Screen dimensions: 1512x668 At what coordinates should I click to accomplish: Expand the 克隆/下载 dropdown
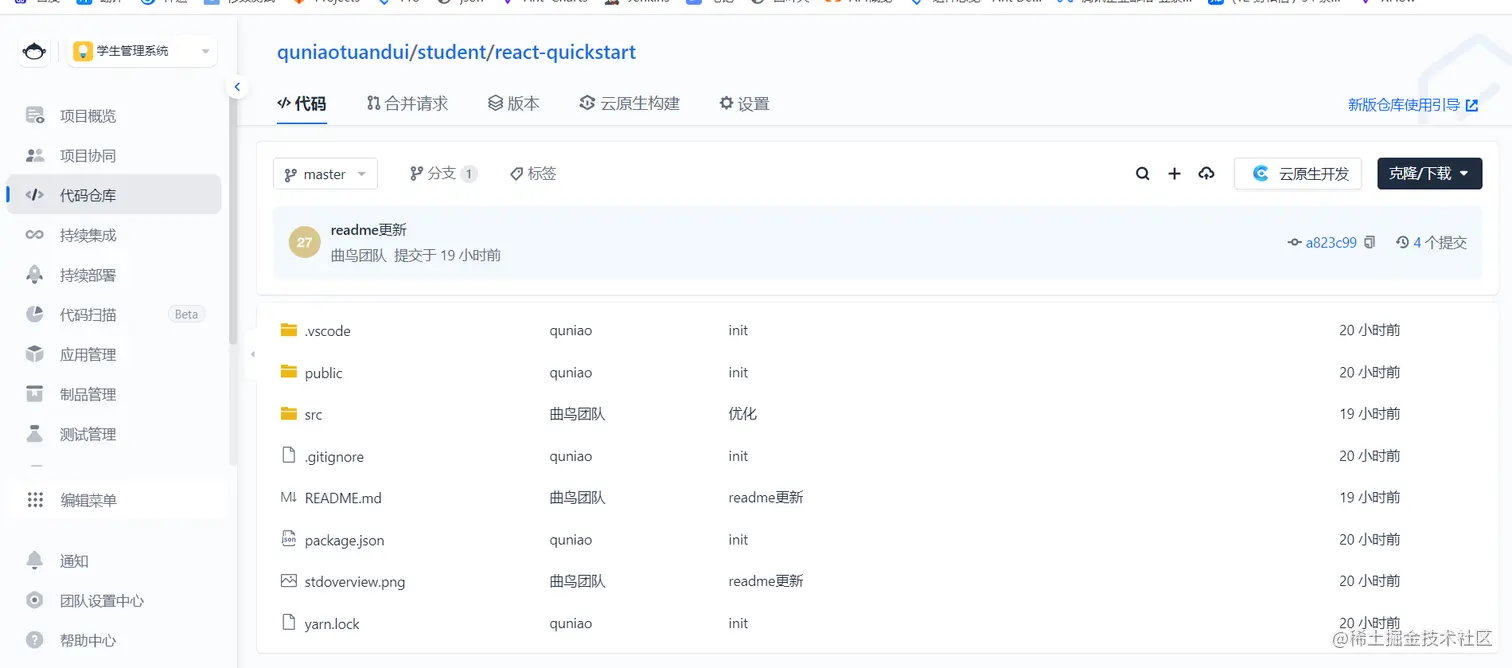(1429, 173)
